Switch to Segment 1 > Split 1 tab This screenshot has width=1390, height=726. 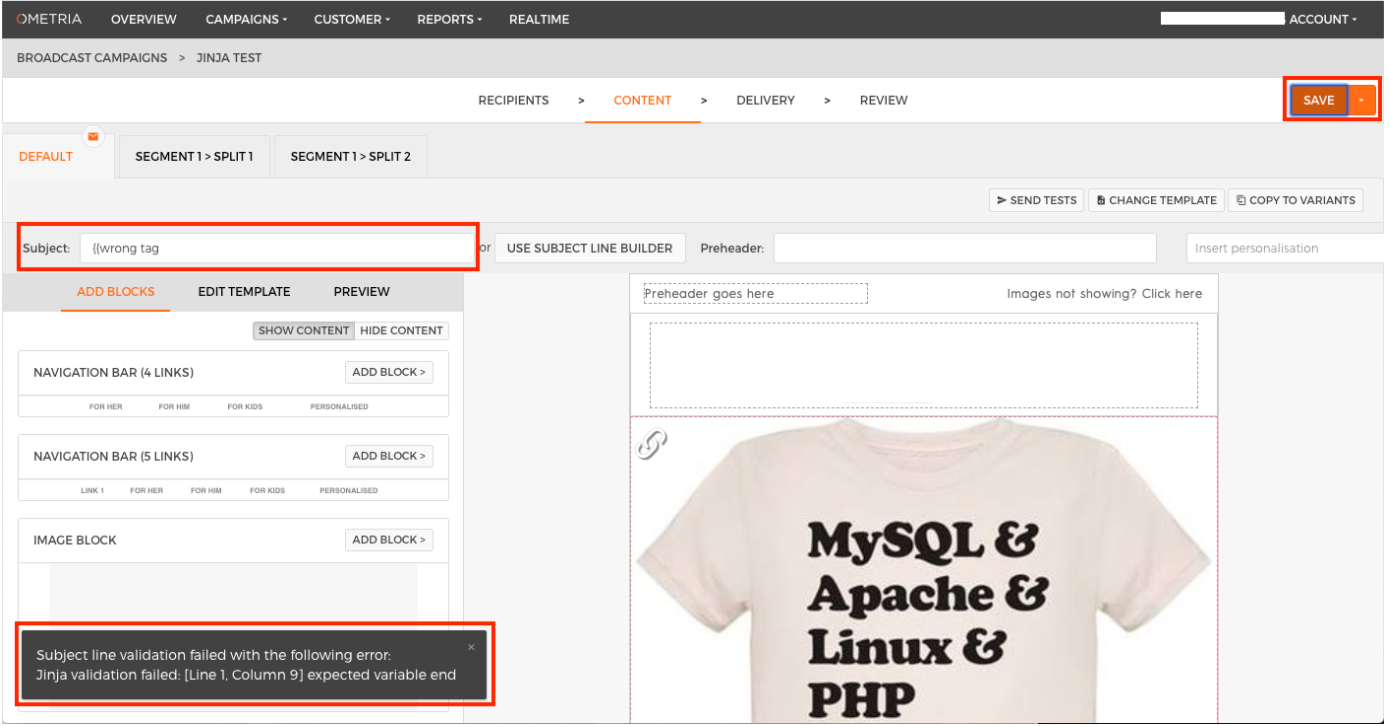pos(194,156)
